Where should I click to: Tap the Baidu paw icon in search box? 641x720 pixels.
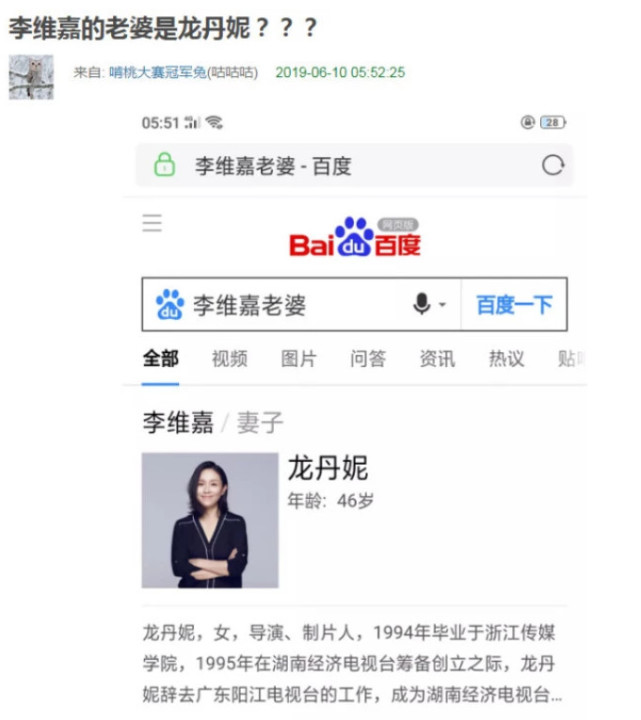tap(170, 304)
